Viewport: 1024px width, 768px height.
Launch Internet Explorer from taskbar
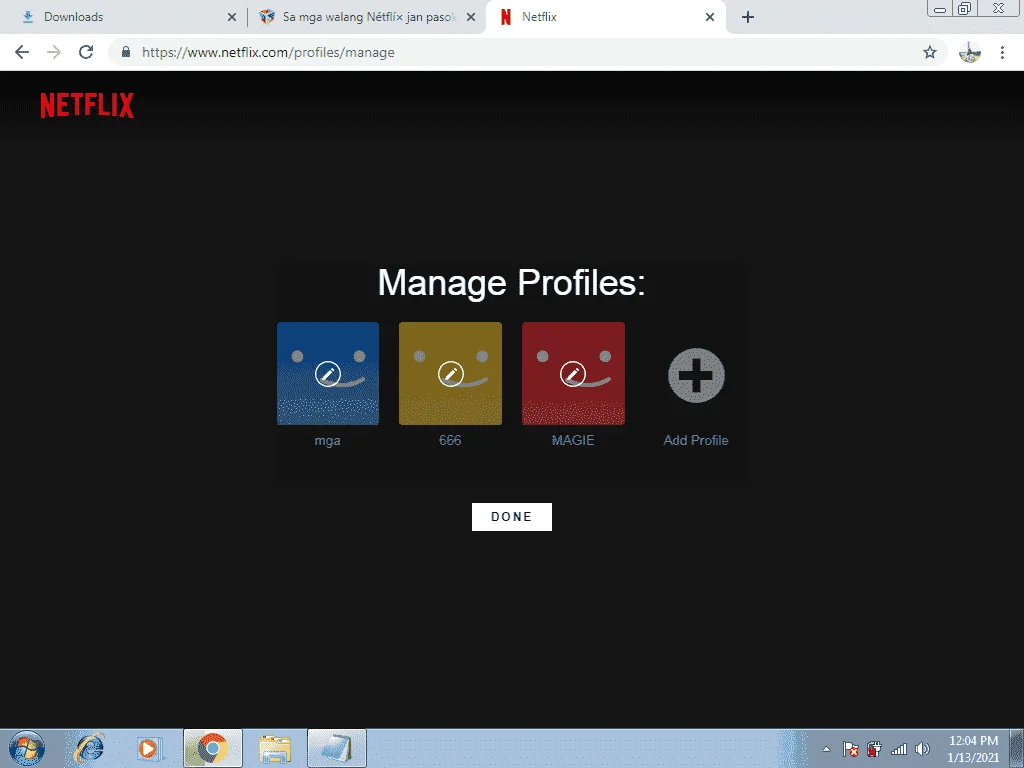point(89,748)
